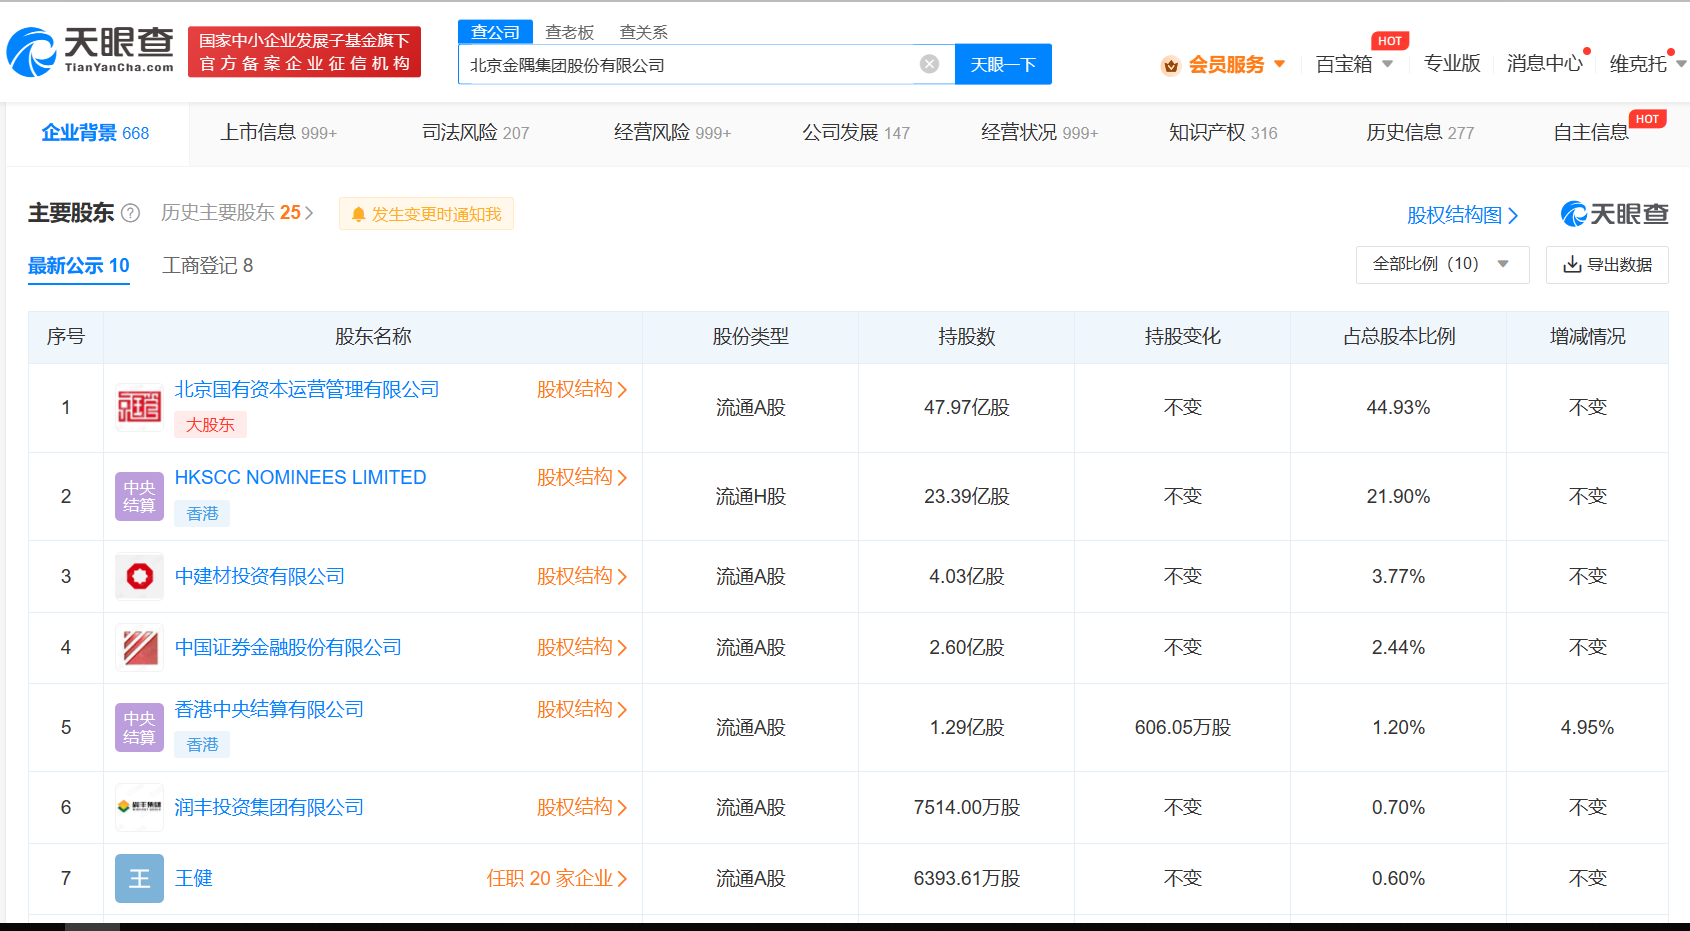The width and height of the screenshot is (1690, 931).
Task: Click the bell icon on the notification button
Action: pos(357,213)
